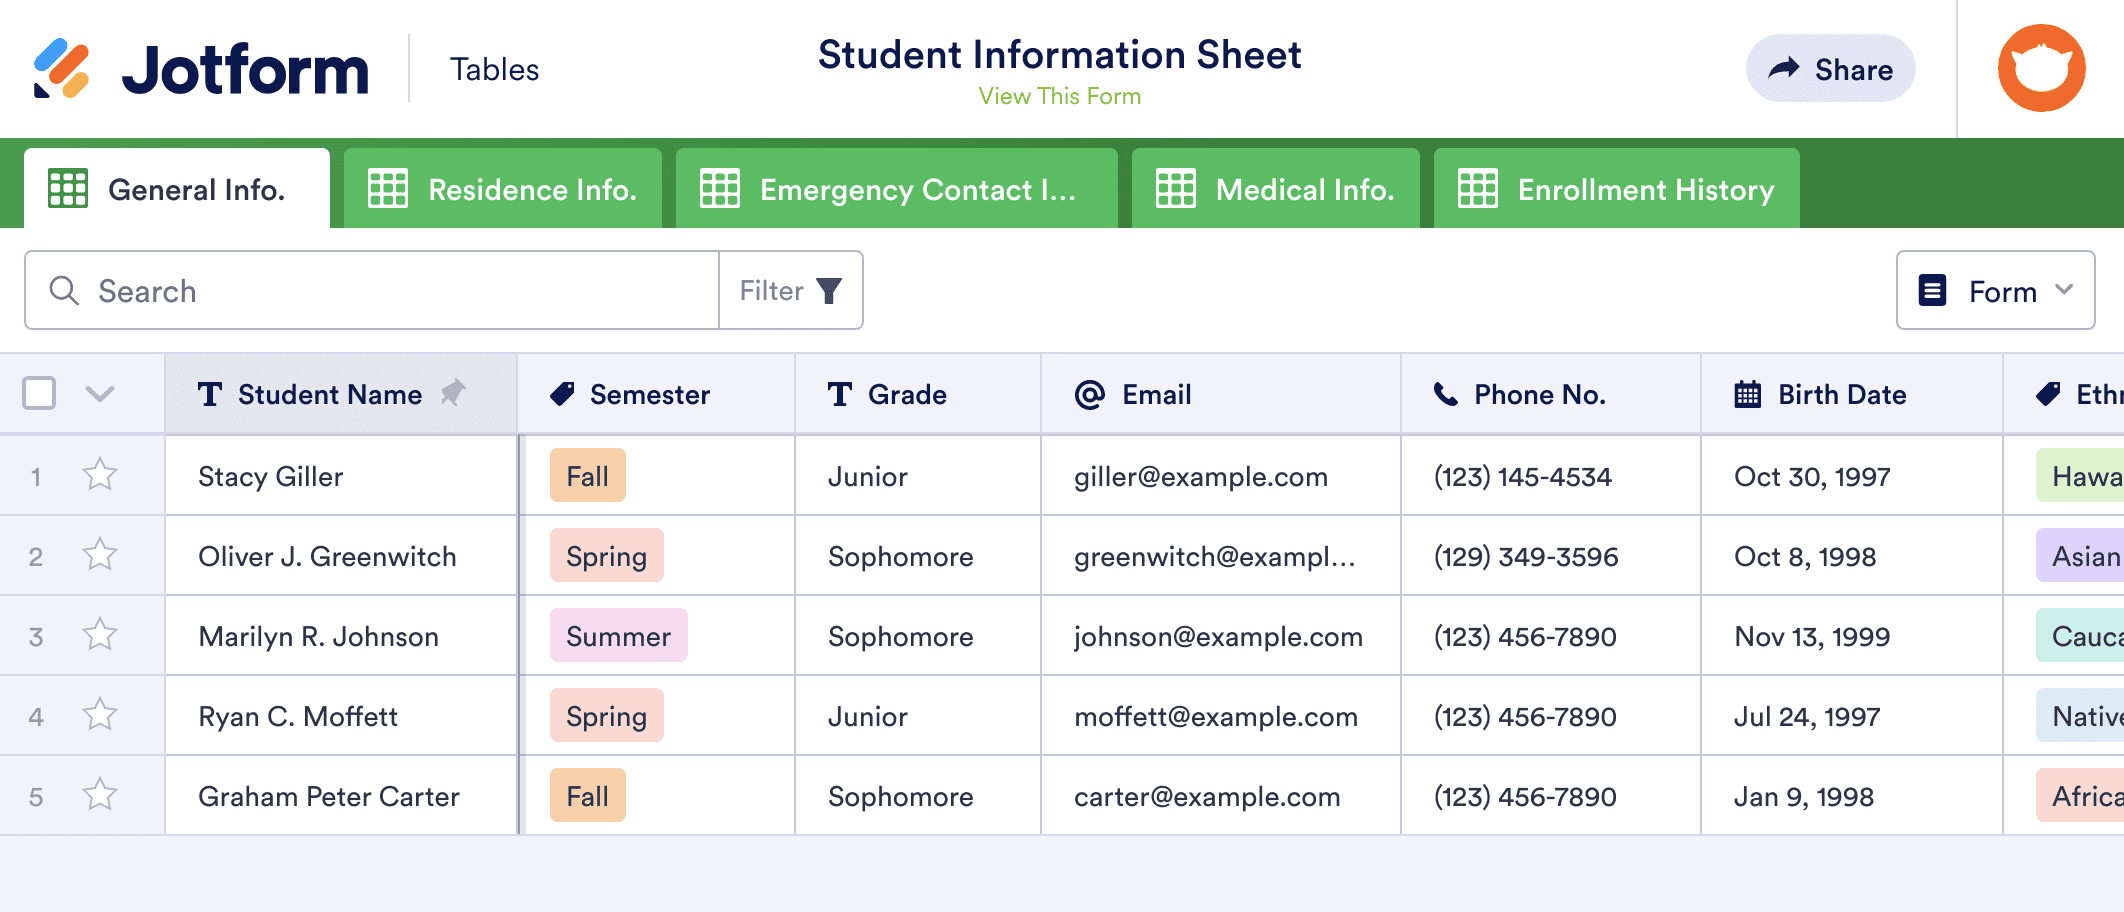2124x912 pixels.
Task: Click the Share button
Action: (1830, 69)
